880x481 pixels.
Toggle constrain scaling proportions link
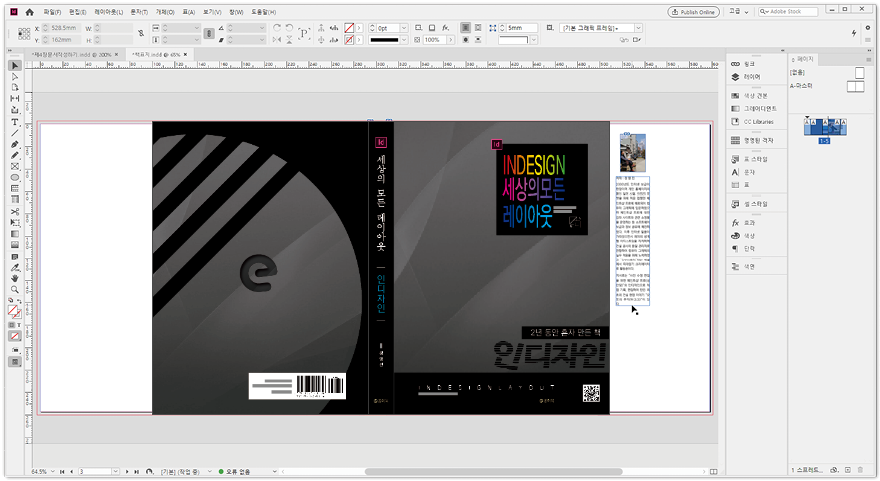pos(209,34)
